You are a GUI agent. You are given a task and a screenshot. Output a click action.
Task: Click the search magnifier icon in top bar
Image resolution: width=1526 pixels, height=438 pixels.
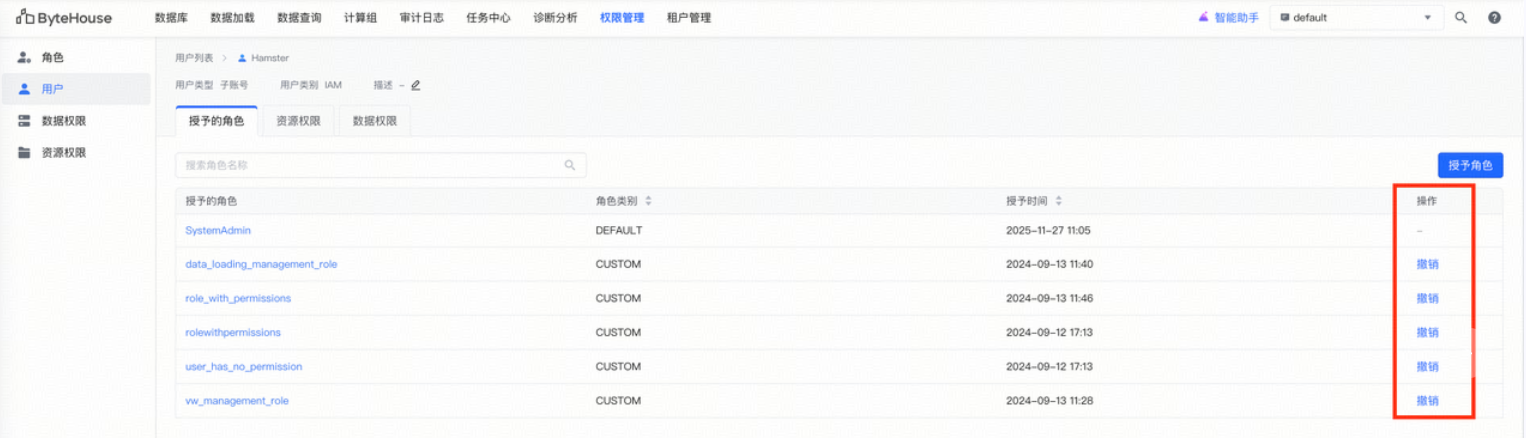coord(1461,18)
